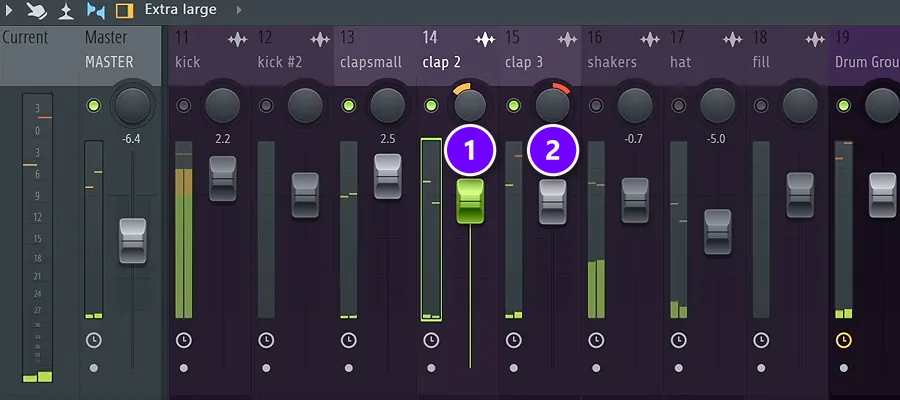The width and height of the screenshot is (900, 400).
Task: Click the routing dot below Master track
Action: click(94, 368)
